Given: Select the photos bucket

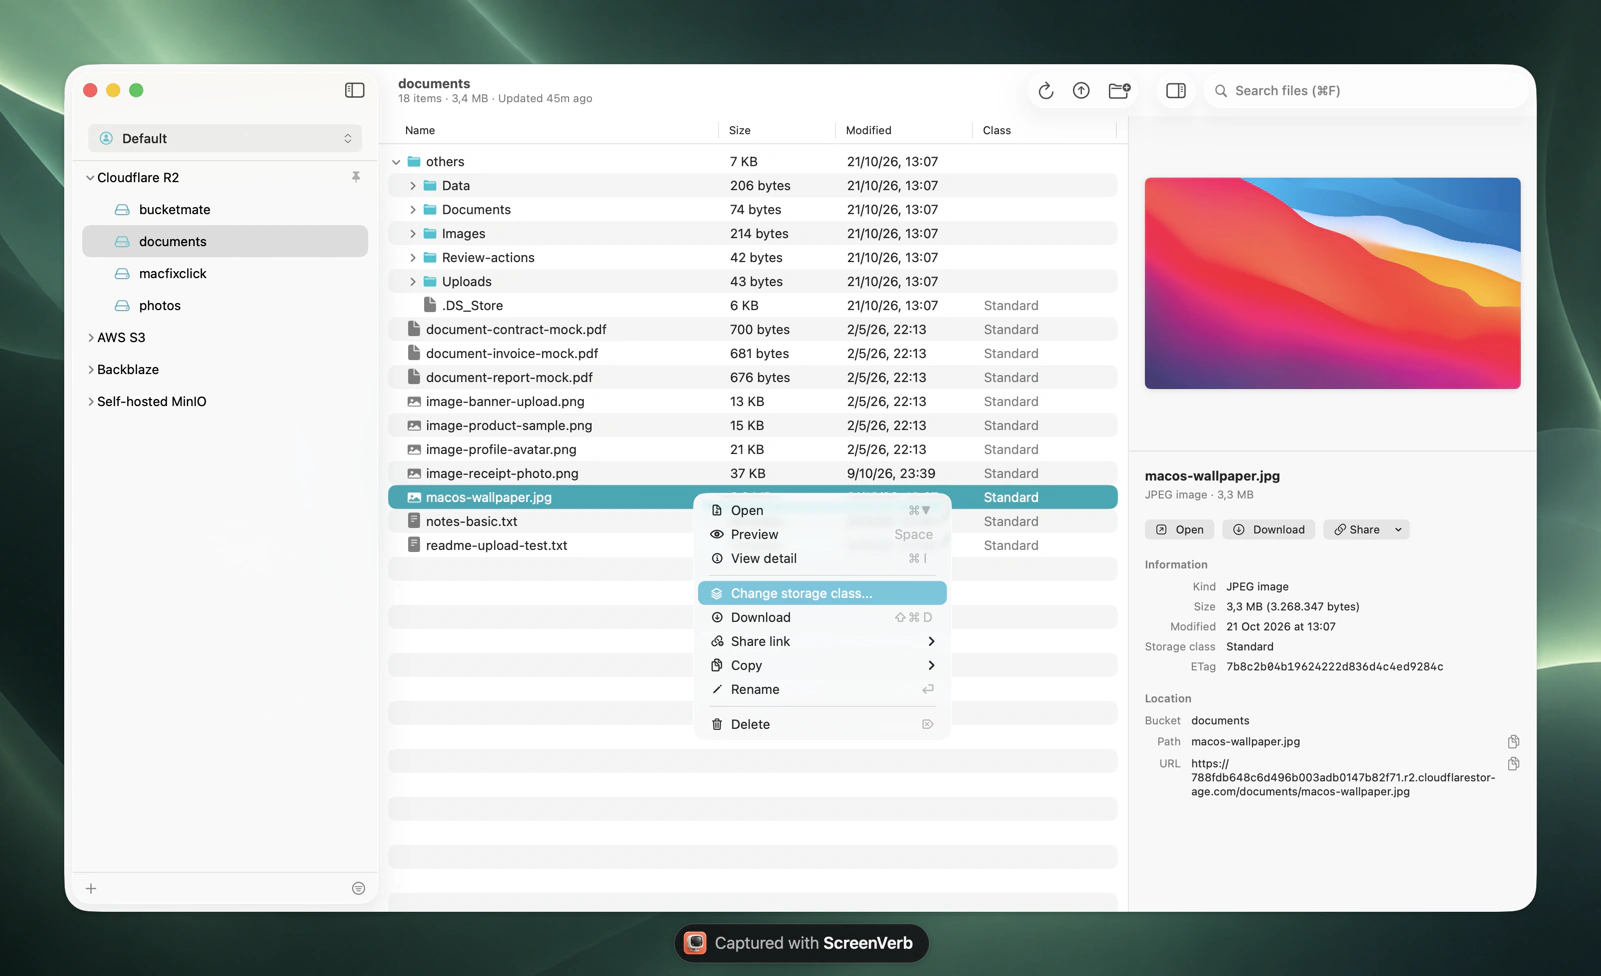Looking at the screenshot, I should (225, 305).
